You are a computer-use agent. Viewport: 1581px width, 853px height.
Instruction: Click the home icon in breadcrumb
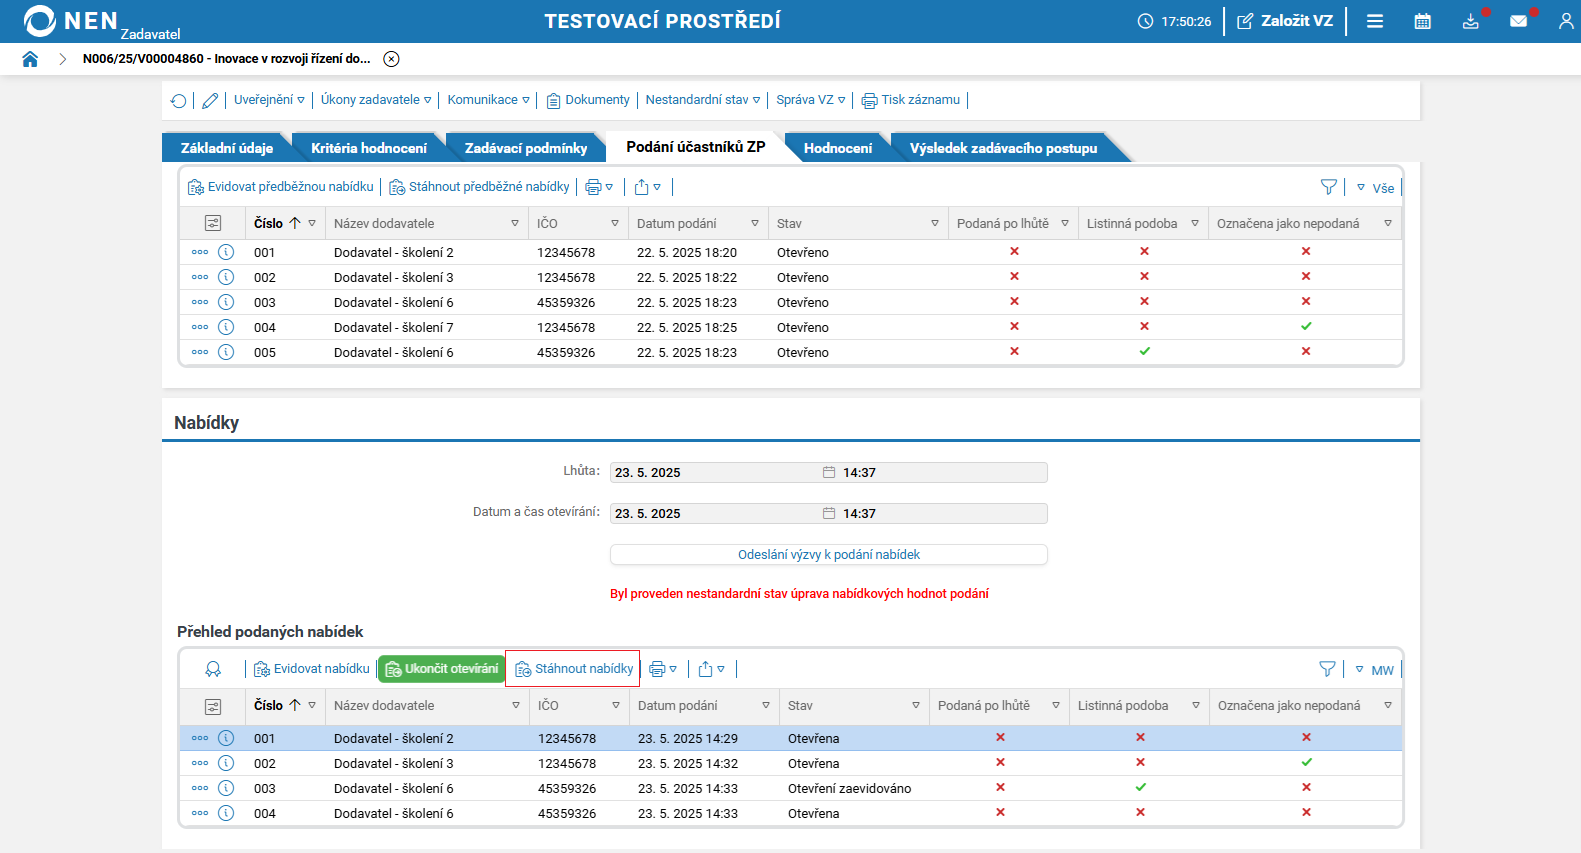pos(30,59)
